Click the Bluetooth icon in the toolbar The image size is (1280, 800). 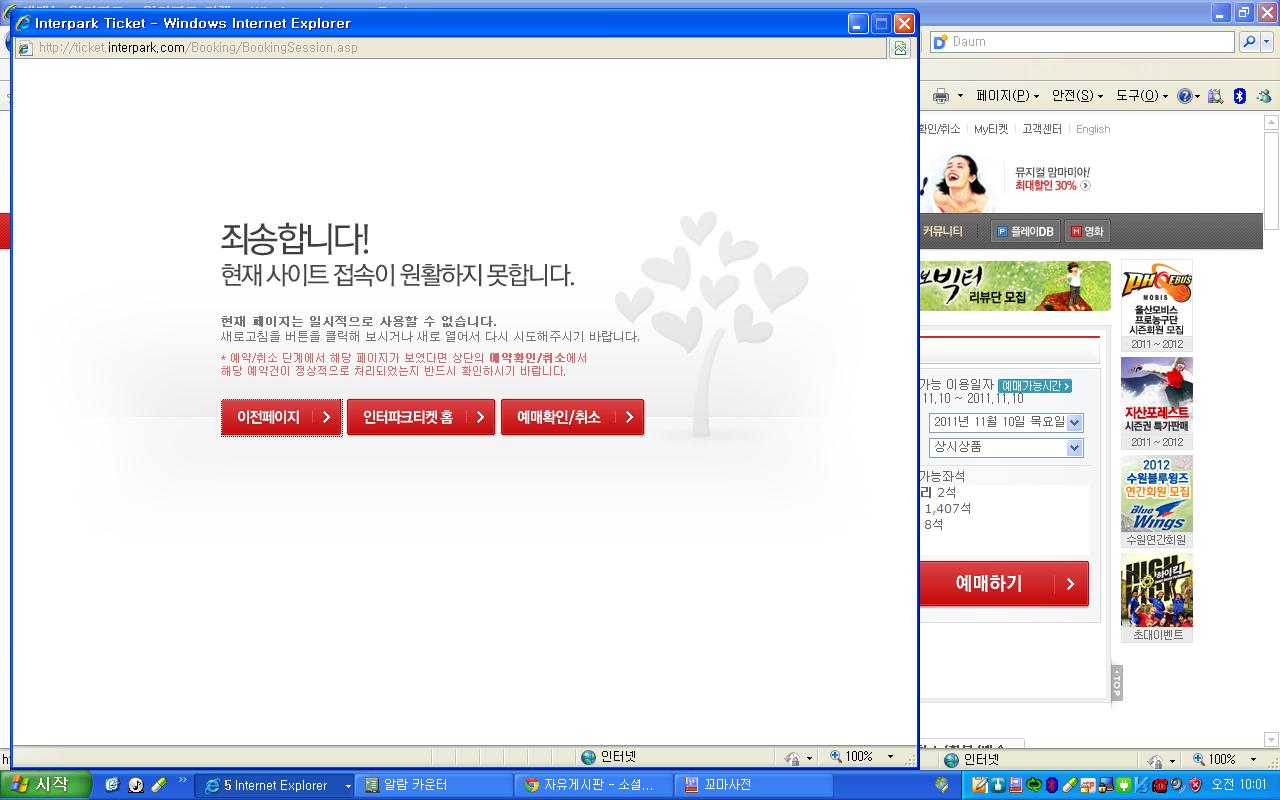click(1239, 96)
